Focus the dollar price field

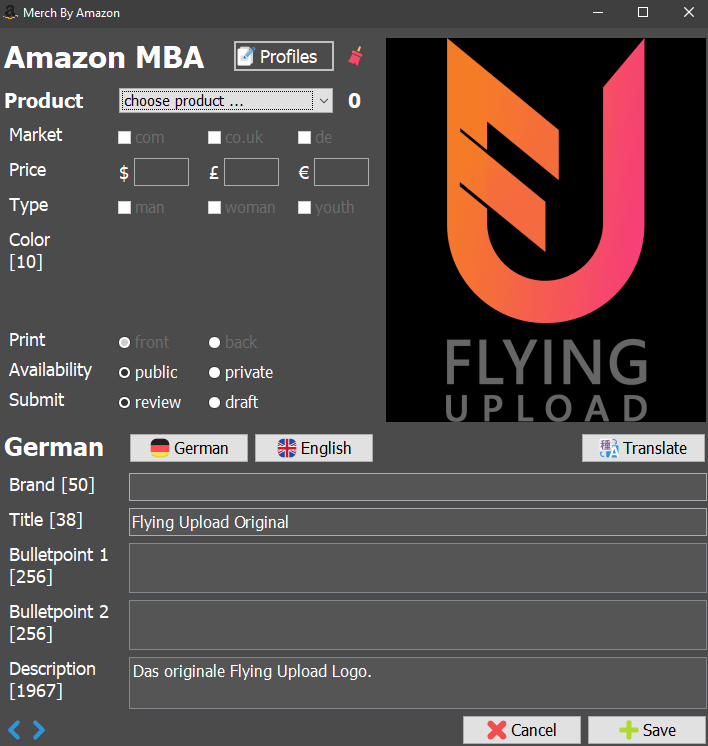[161, 172]
